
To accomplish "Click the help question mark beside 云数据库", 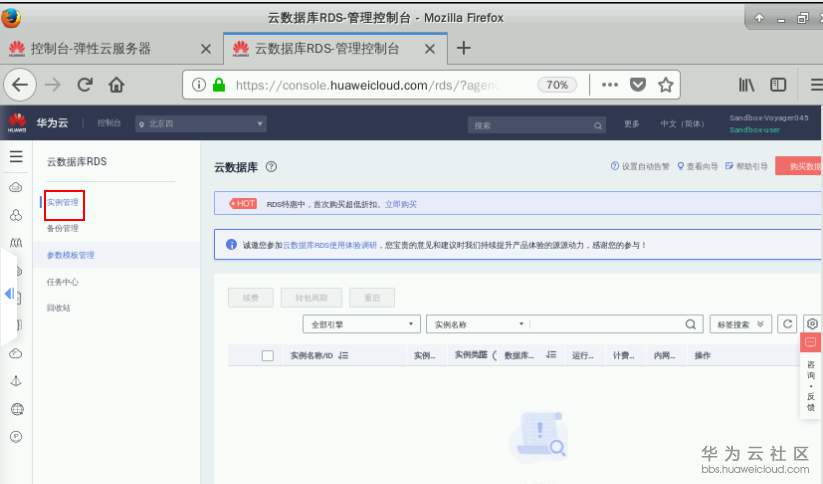I will pos(271,167).
